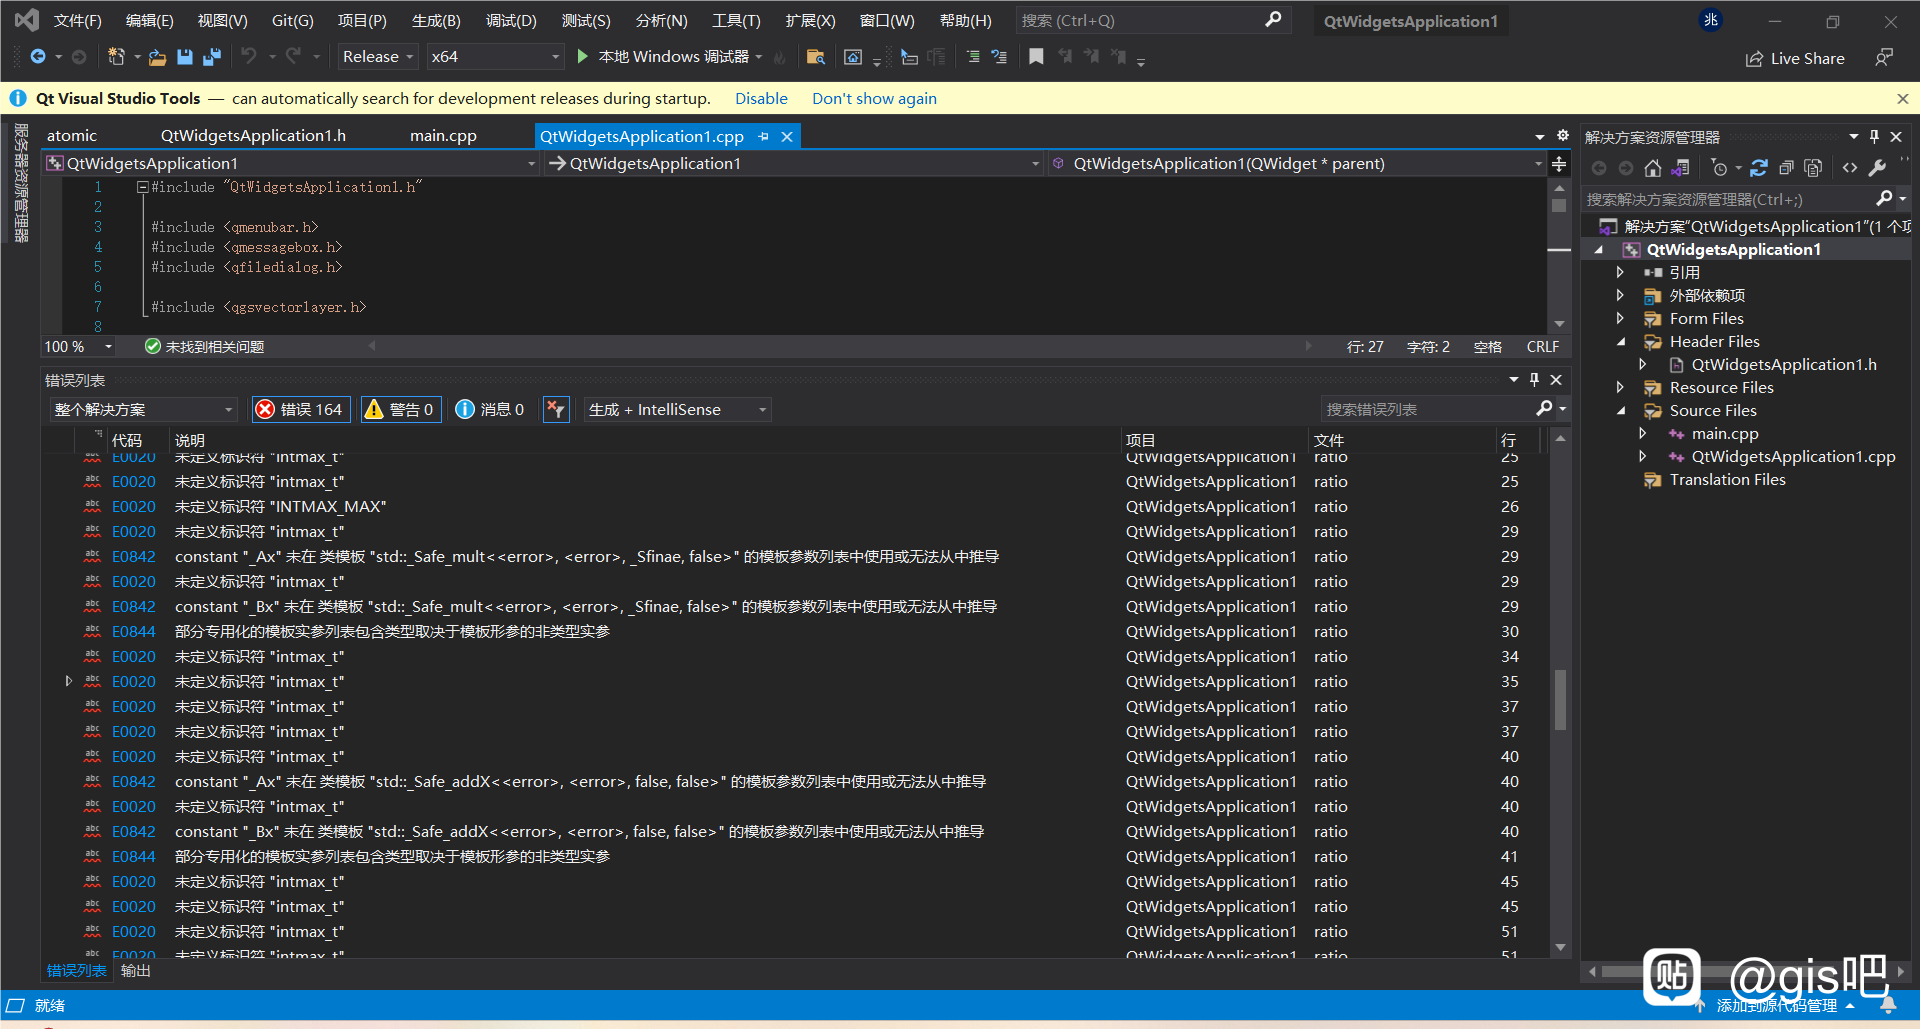The width and height of the screenshot is (1920, 1029).
Task: Click the error list vertical scrollbar thumb
Action: click(1560, 700)
